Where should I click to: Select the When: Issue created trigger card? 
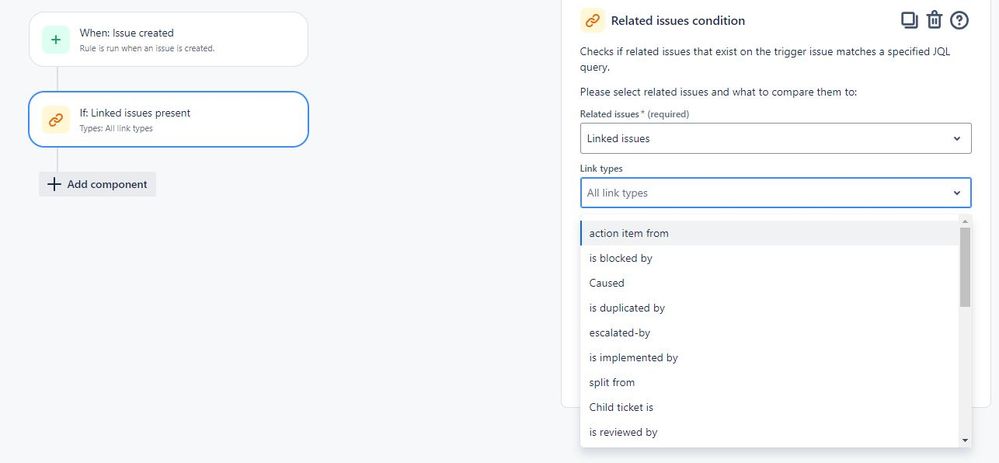pos(169,39)
